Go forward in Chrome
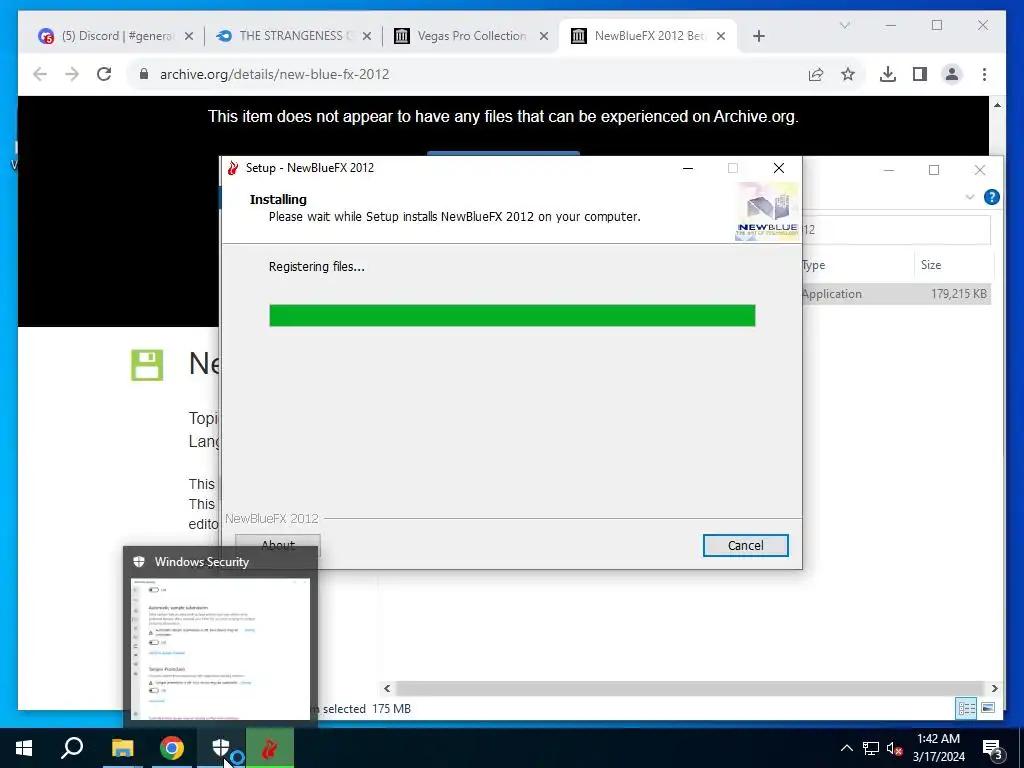Screen dimensions: 1024x768 coord(72,74)
